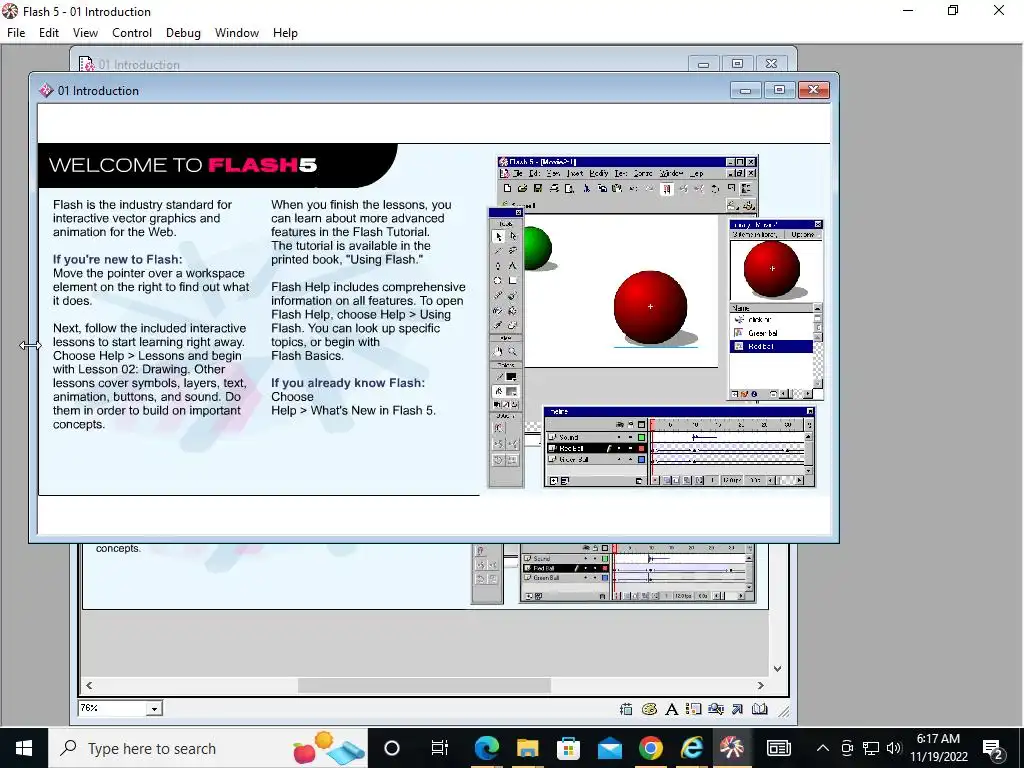Select the Hand tool in the illustrated toolbox
This screenshot has width=1024, height=768.
click(x=498, y=351)
